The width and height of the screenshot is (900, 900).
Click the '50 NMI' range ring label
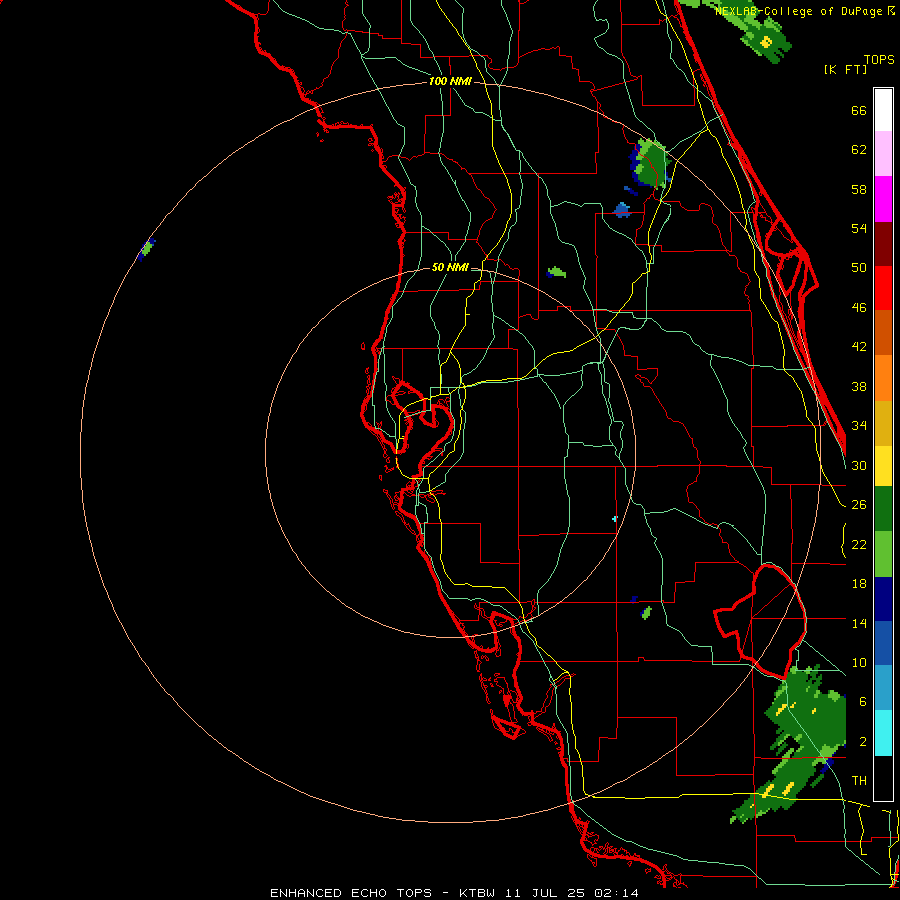pyautogui.click(x=450, y=267)
